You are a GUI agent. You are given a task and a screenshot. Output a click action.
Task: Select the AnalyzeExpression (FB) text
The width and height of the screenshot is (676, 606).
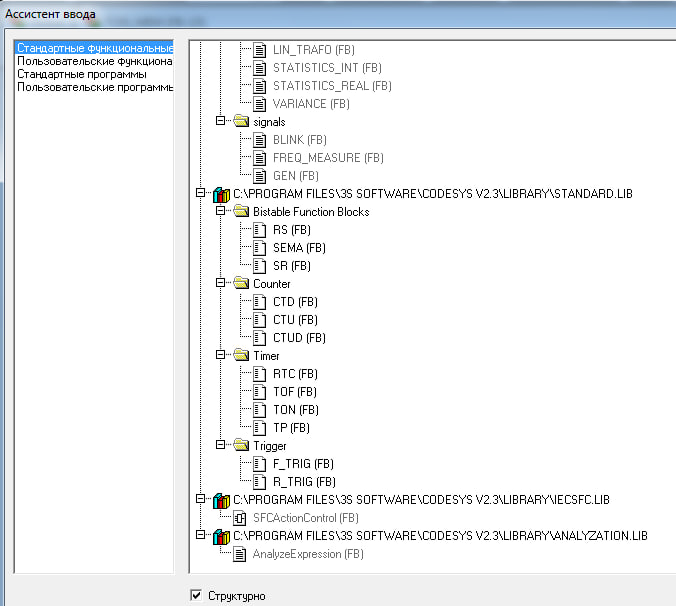click(308, 554)
